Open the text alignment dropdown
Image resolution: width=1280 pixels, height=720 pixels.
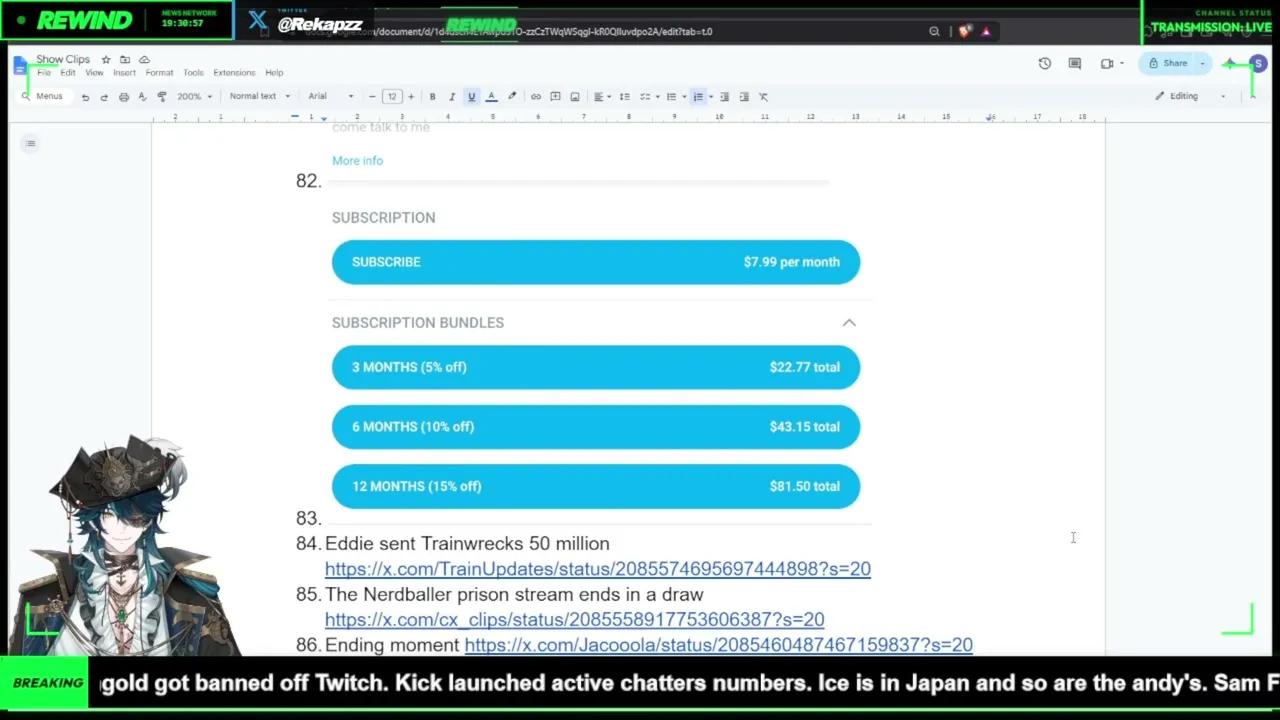(602, 97)
